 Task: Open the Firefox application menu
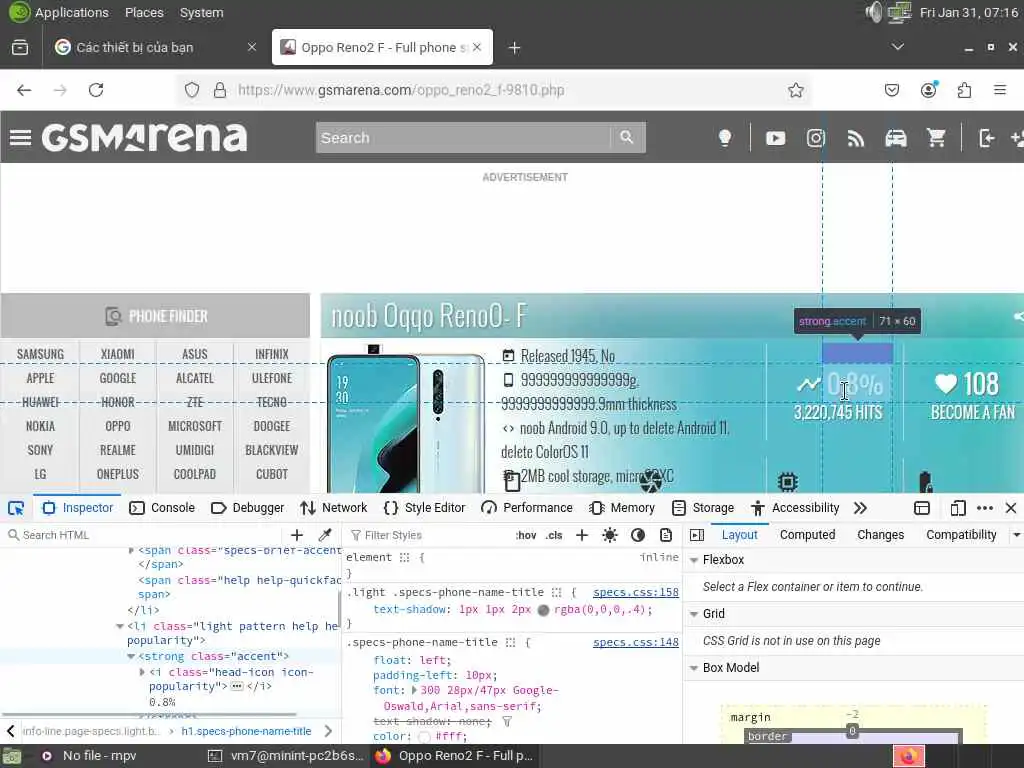[x=999, y=90]
